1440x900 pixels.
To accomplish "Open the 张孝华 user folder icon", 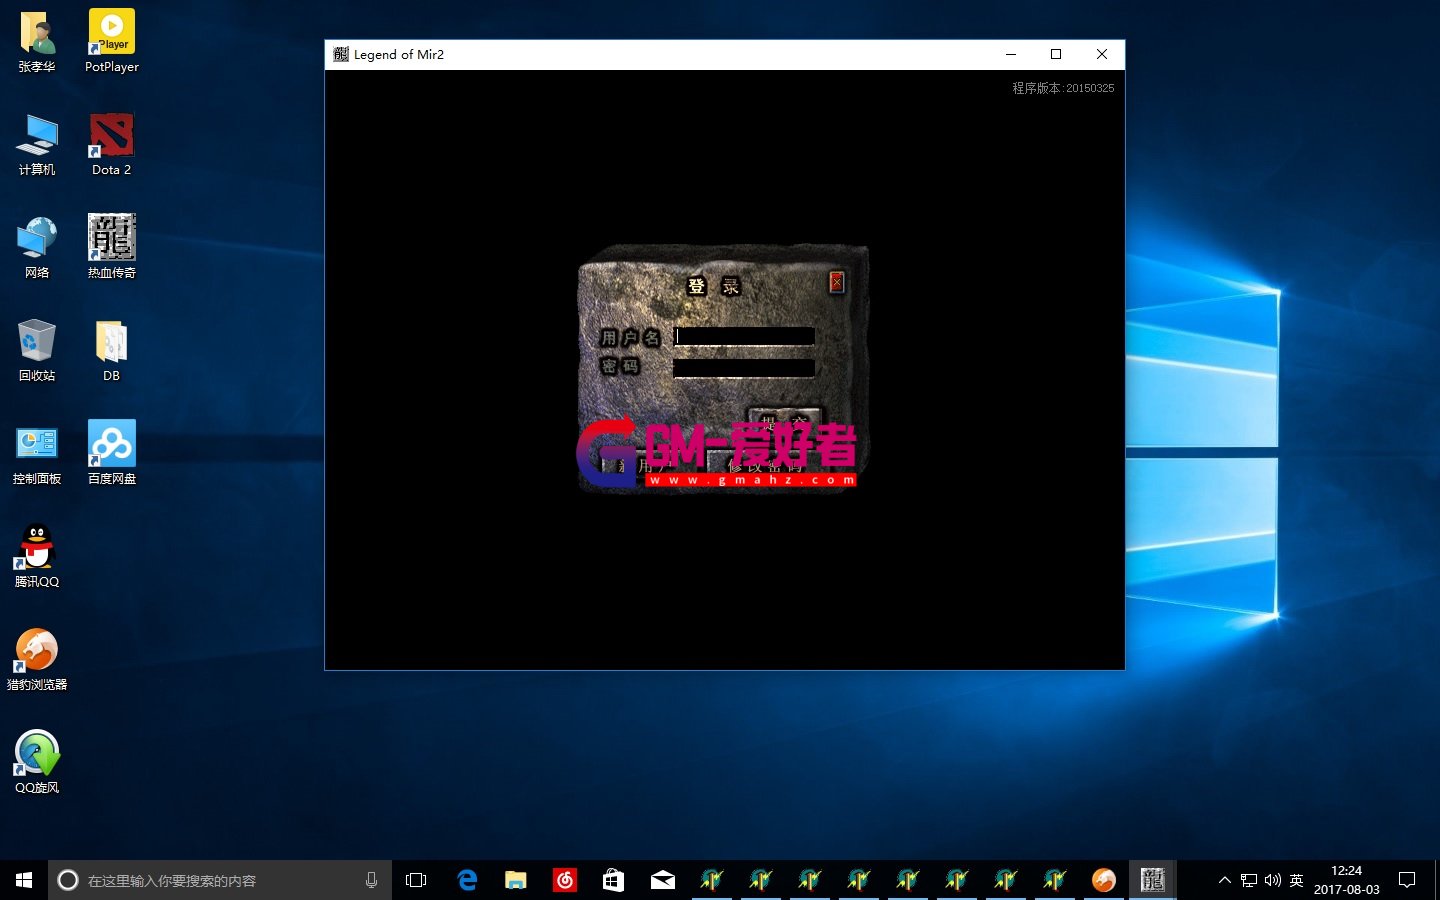I will (37, 42).
